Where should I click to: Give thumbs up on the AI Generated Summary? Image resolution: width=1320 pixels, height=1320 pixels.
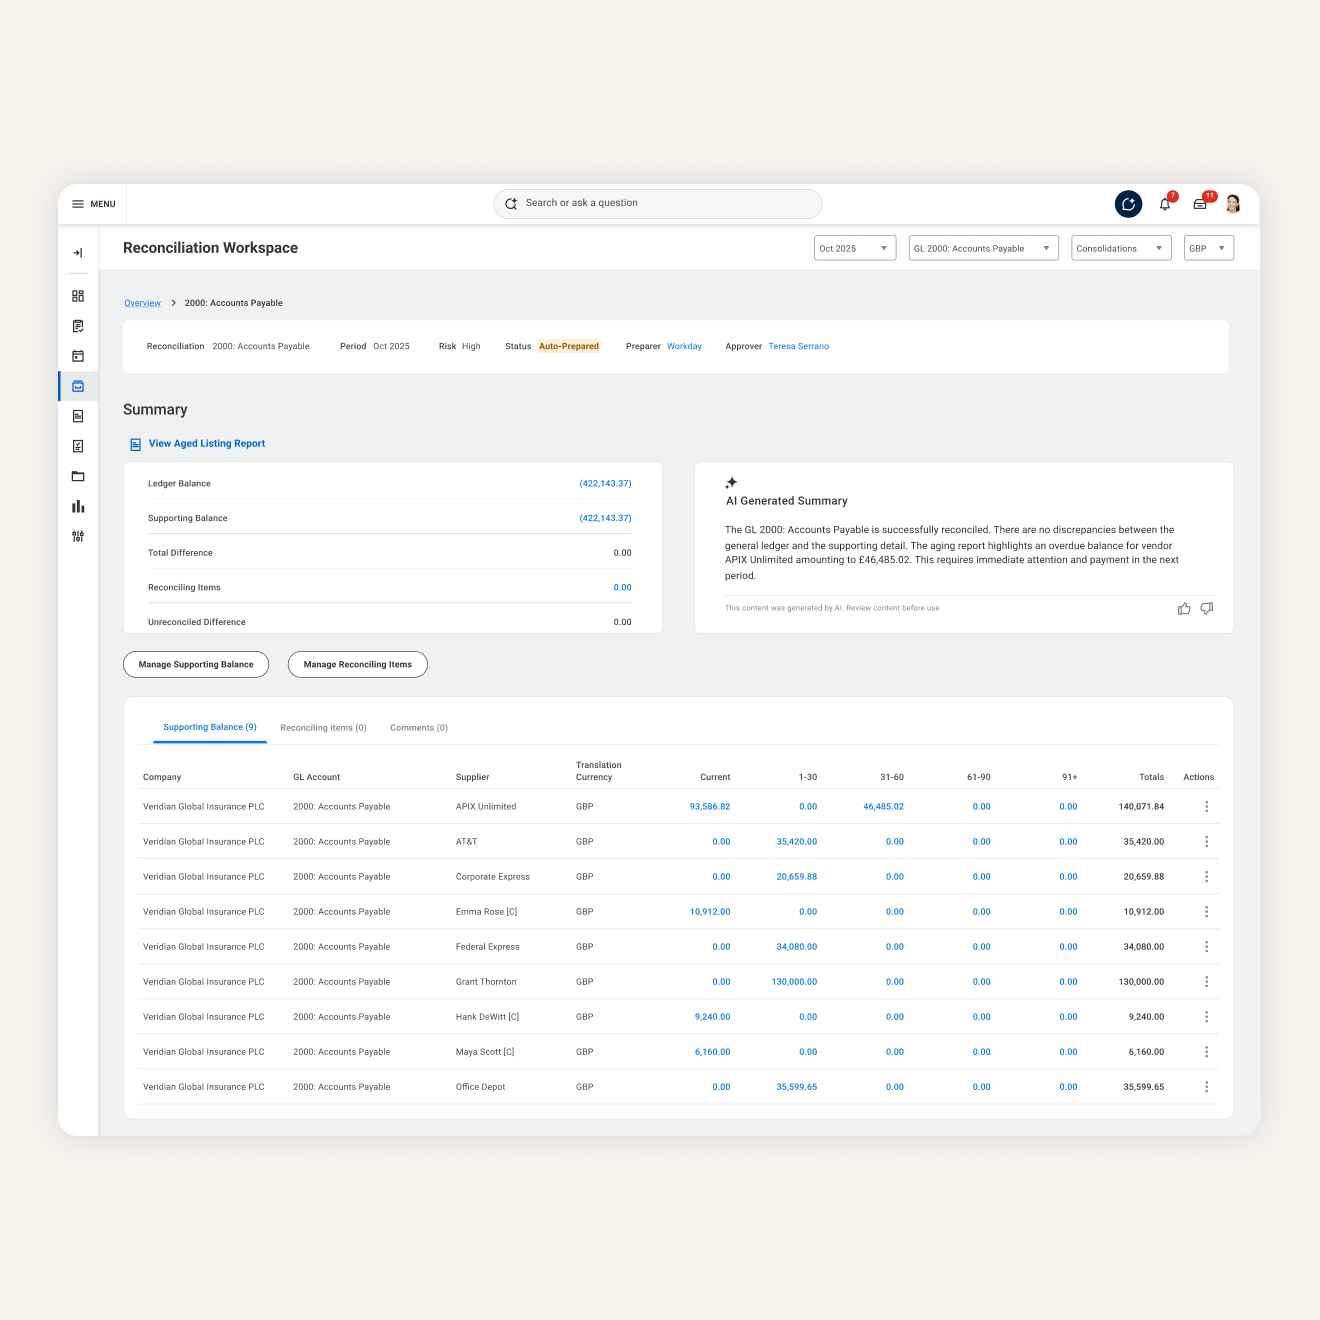1184,608
